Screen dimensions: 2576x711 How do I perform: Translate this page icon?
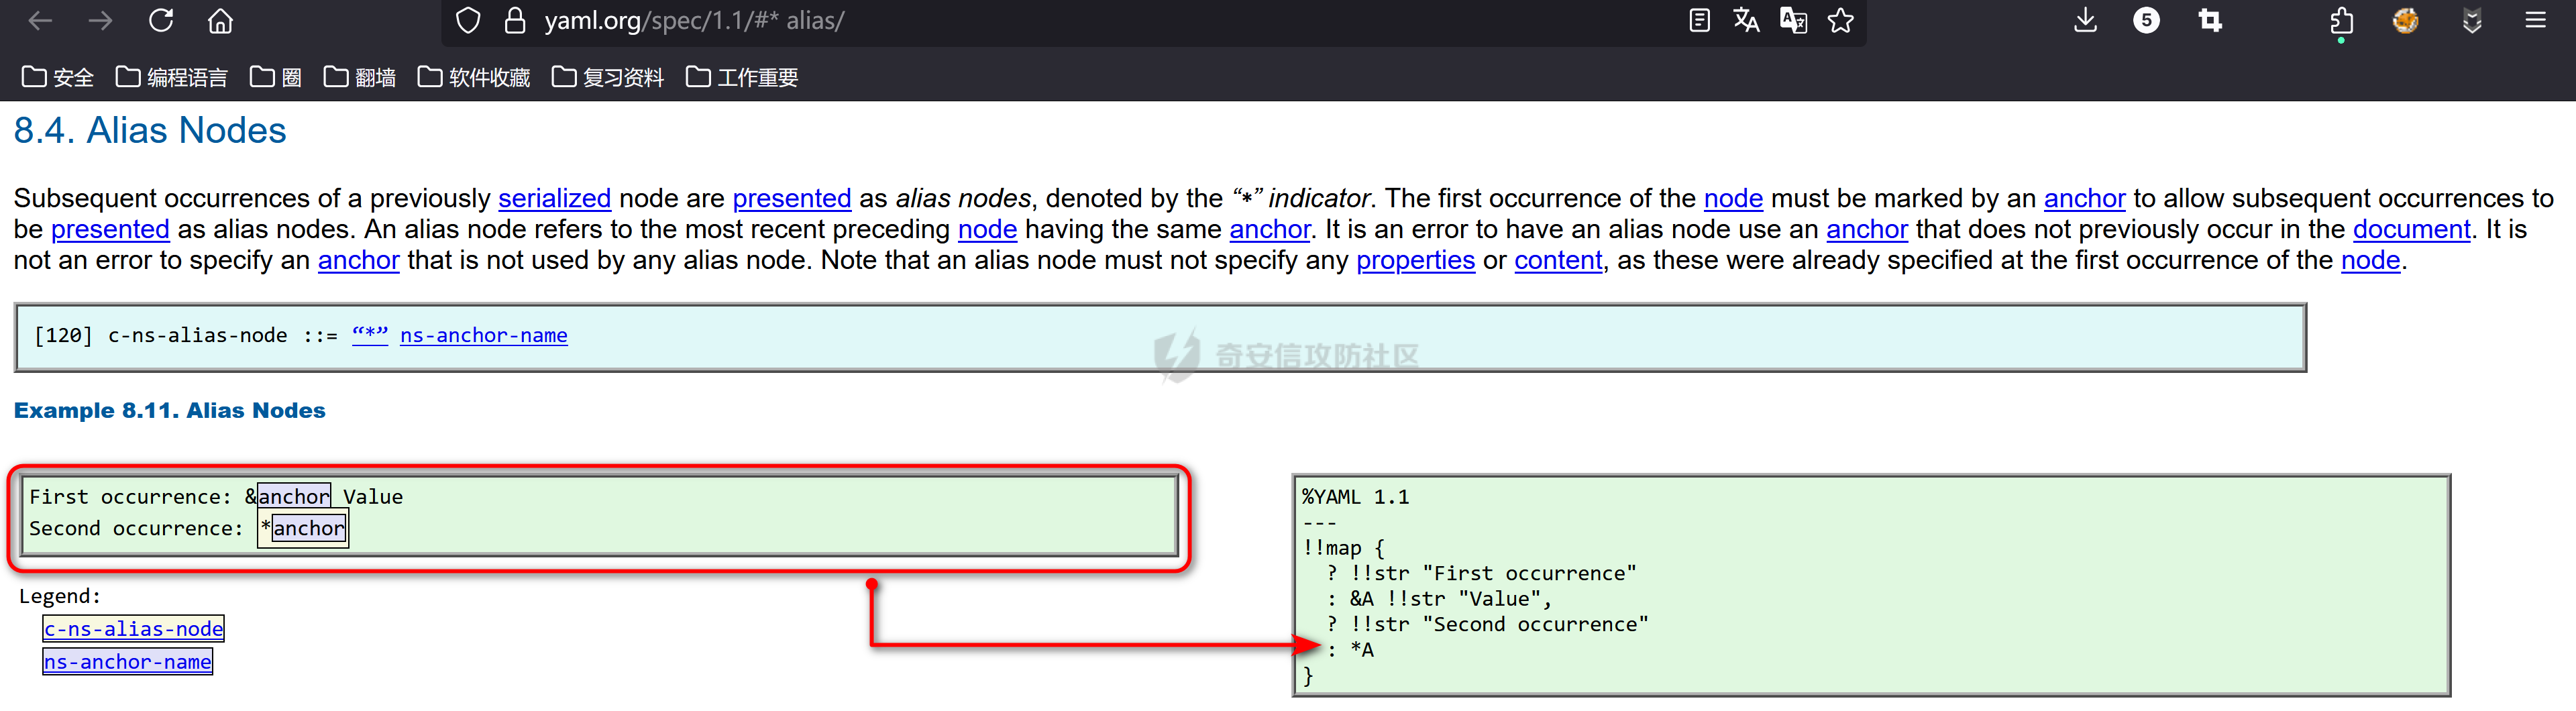click(1746, 20)
